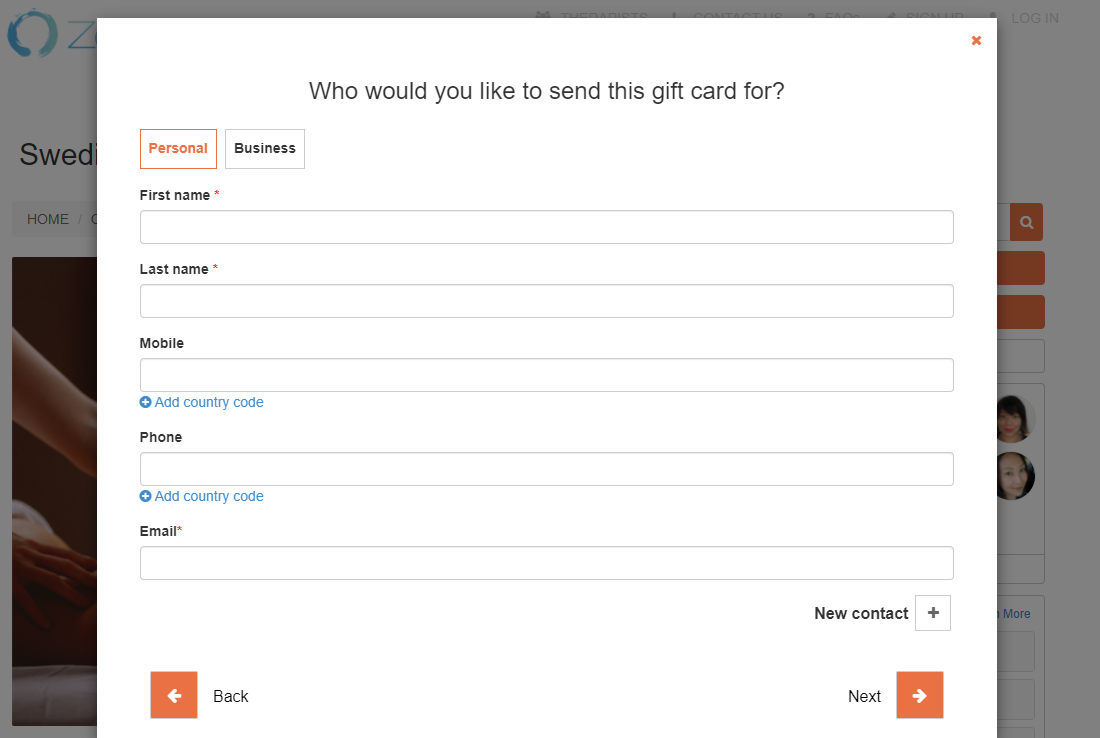The image size is (1100, 738).
Task: Expand Add country code under Phone
Action: (201, 496)
